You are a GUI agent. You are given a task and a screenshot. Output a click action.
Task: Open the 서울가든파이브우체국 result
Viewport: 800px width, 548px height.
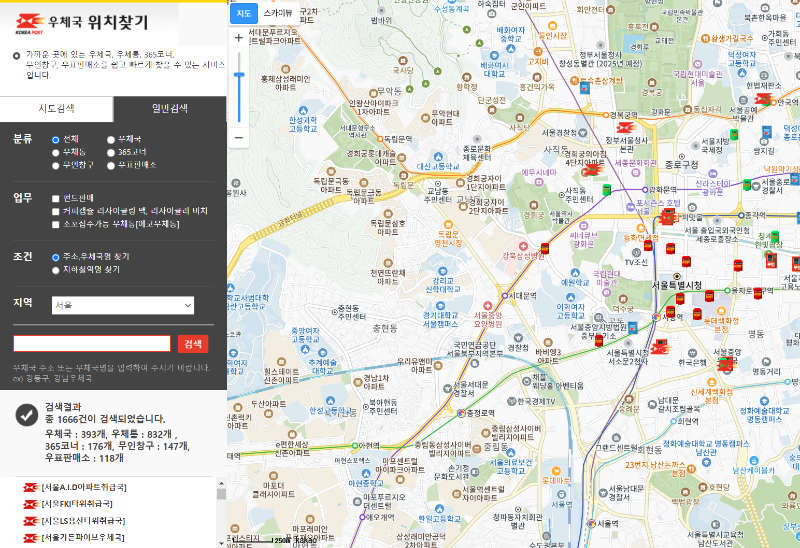coord(83,538)
